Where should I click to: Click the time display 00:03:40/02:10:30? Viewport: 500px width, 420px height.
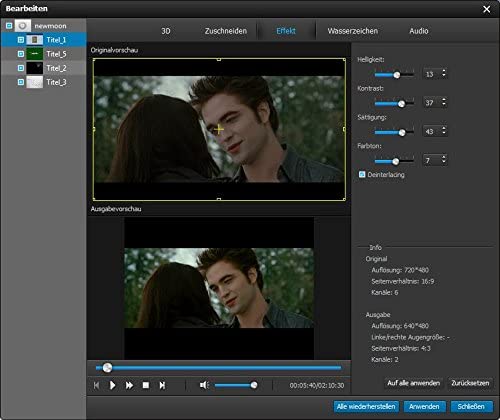(x=317, y=386)
